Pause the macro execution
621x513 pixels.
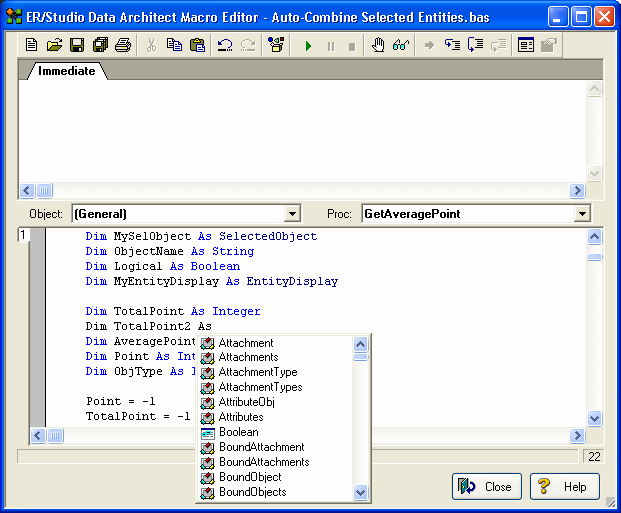click(x=331, y=46)
